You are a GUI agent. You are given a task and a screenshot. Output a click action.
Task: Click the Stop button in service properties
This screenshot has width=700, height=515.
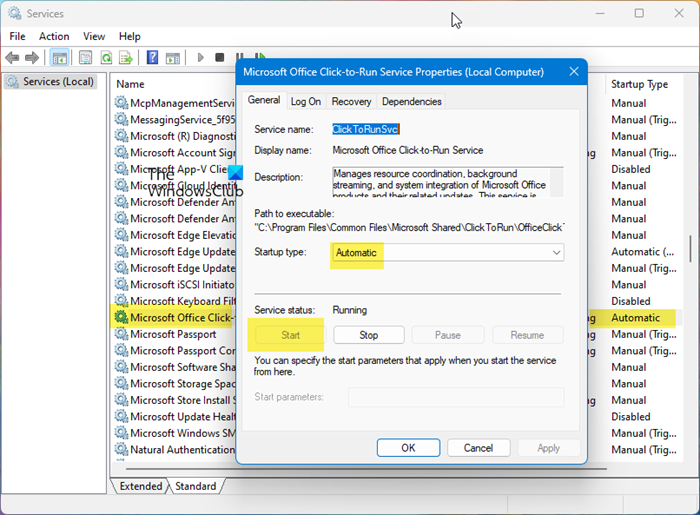(x=369, y=335)
